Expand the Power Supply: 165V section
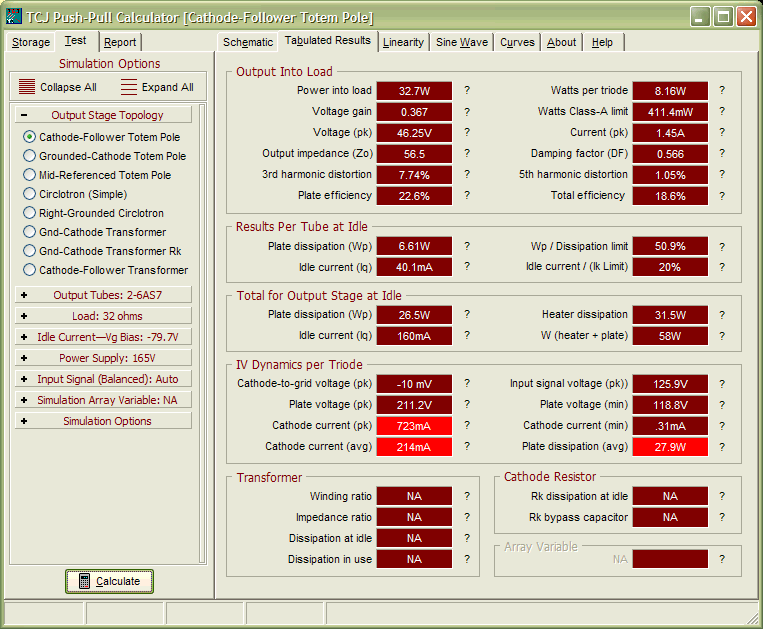Screen dimensions: 763x629 coord(104,358)
